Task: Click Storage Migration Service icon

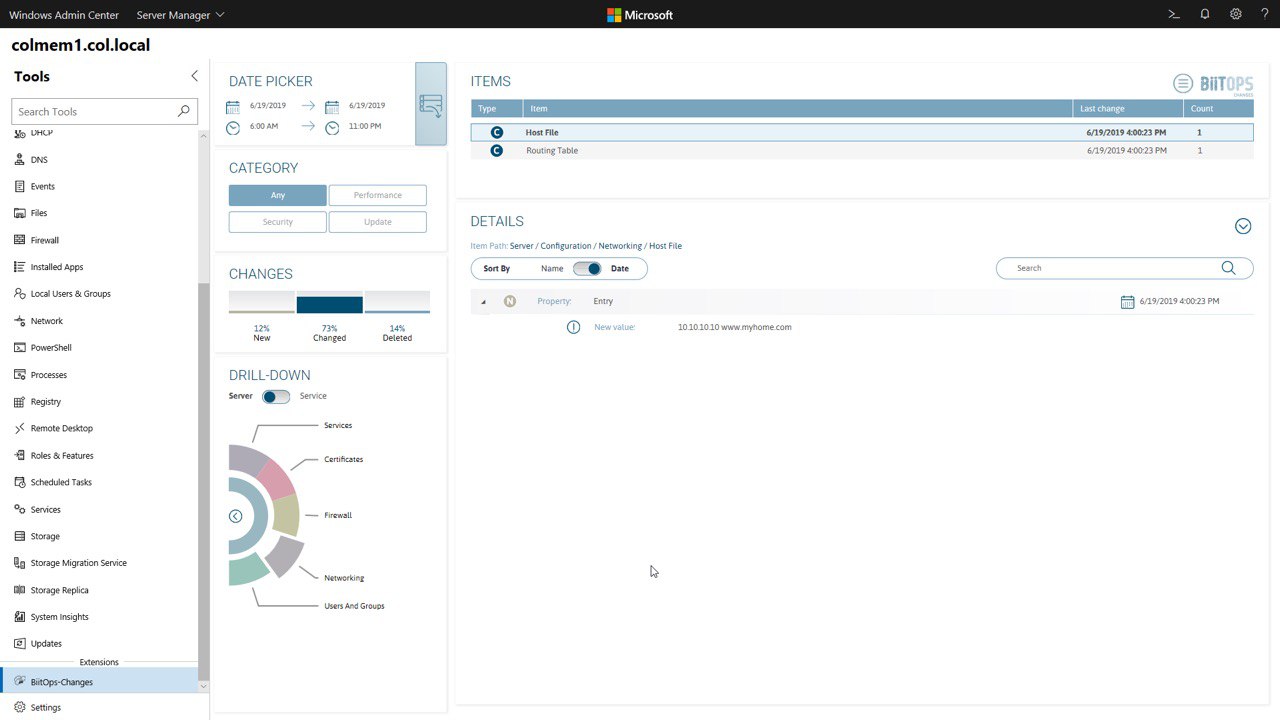Action: point(20,563)
